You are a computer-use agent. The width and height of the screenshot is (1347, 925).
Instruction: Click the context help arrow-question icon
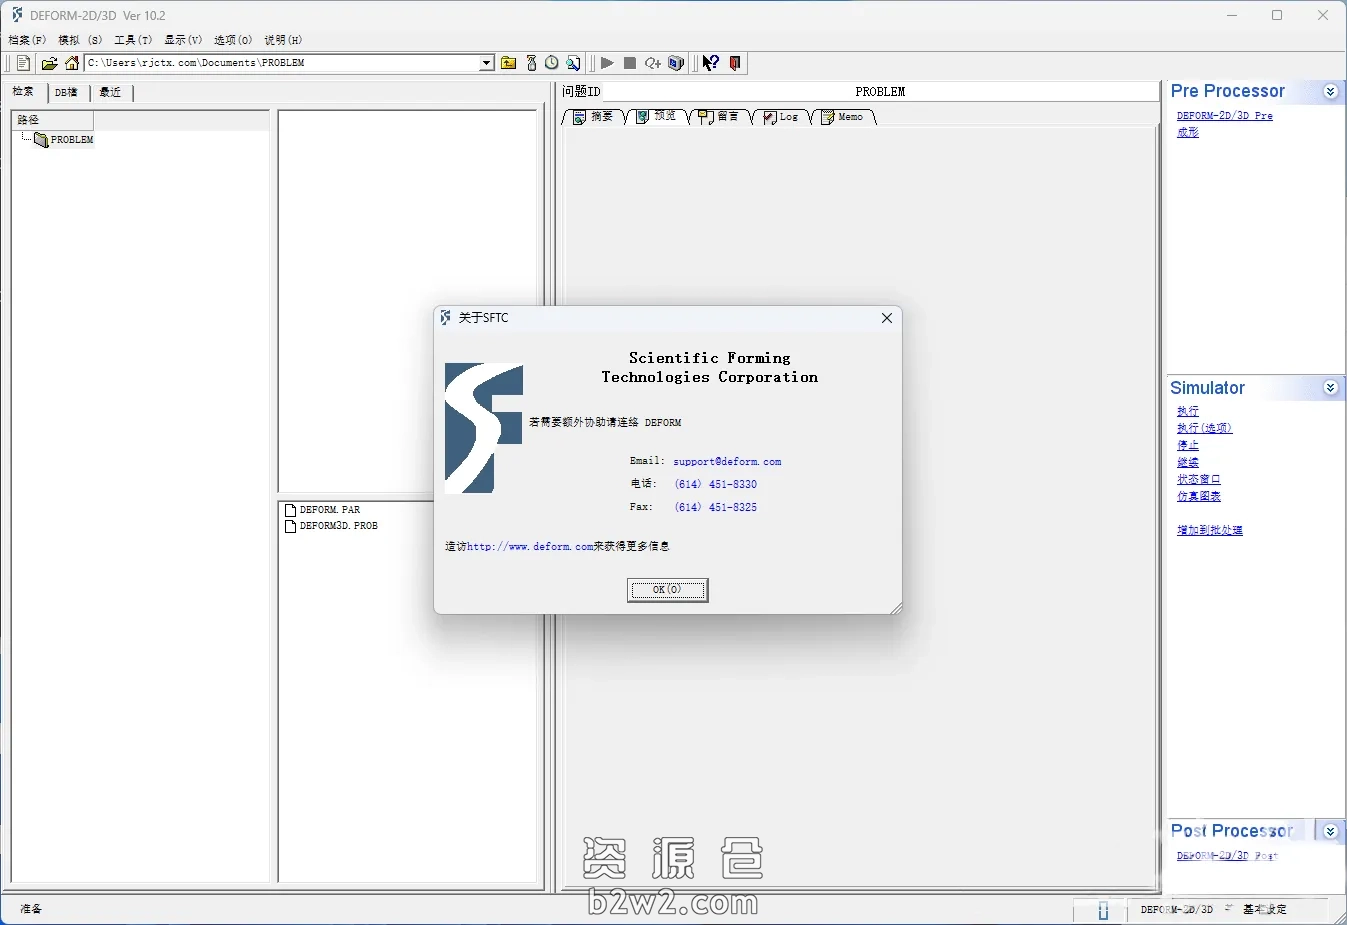point(710,63)
